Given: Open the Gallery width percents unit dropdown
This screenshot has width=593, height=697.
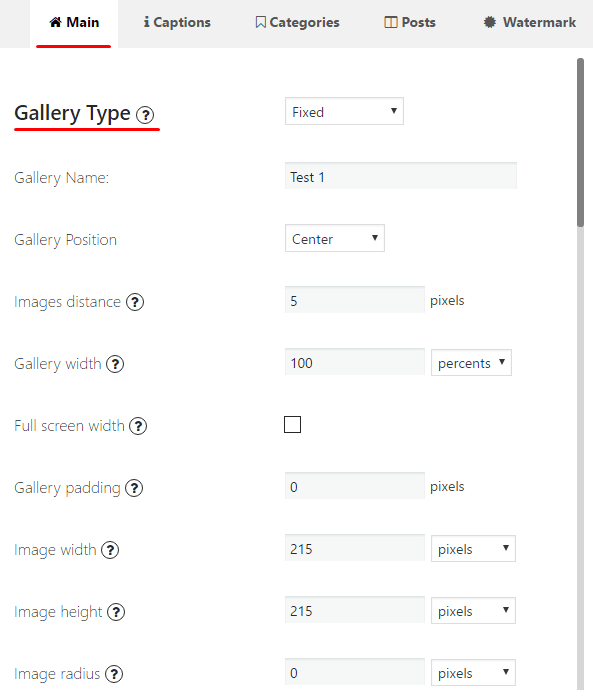Looking at the screenshot, I should click(471, 363).
